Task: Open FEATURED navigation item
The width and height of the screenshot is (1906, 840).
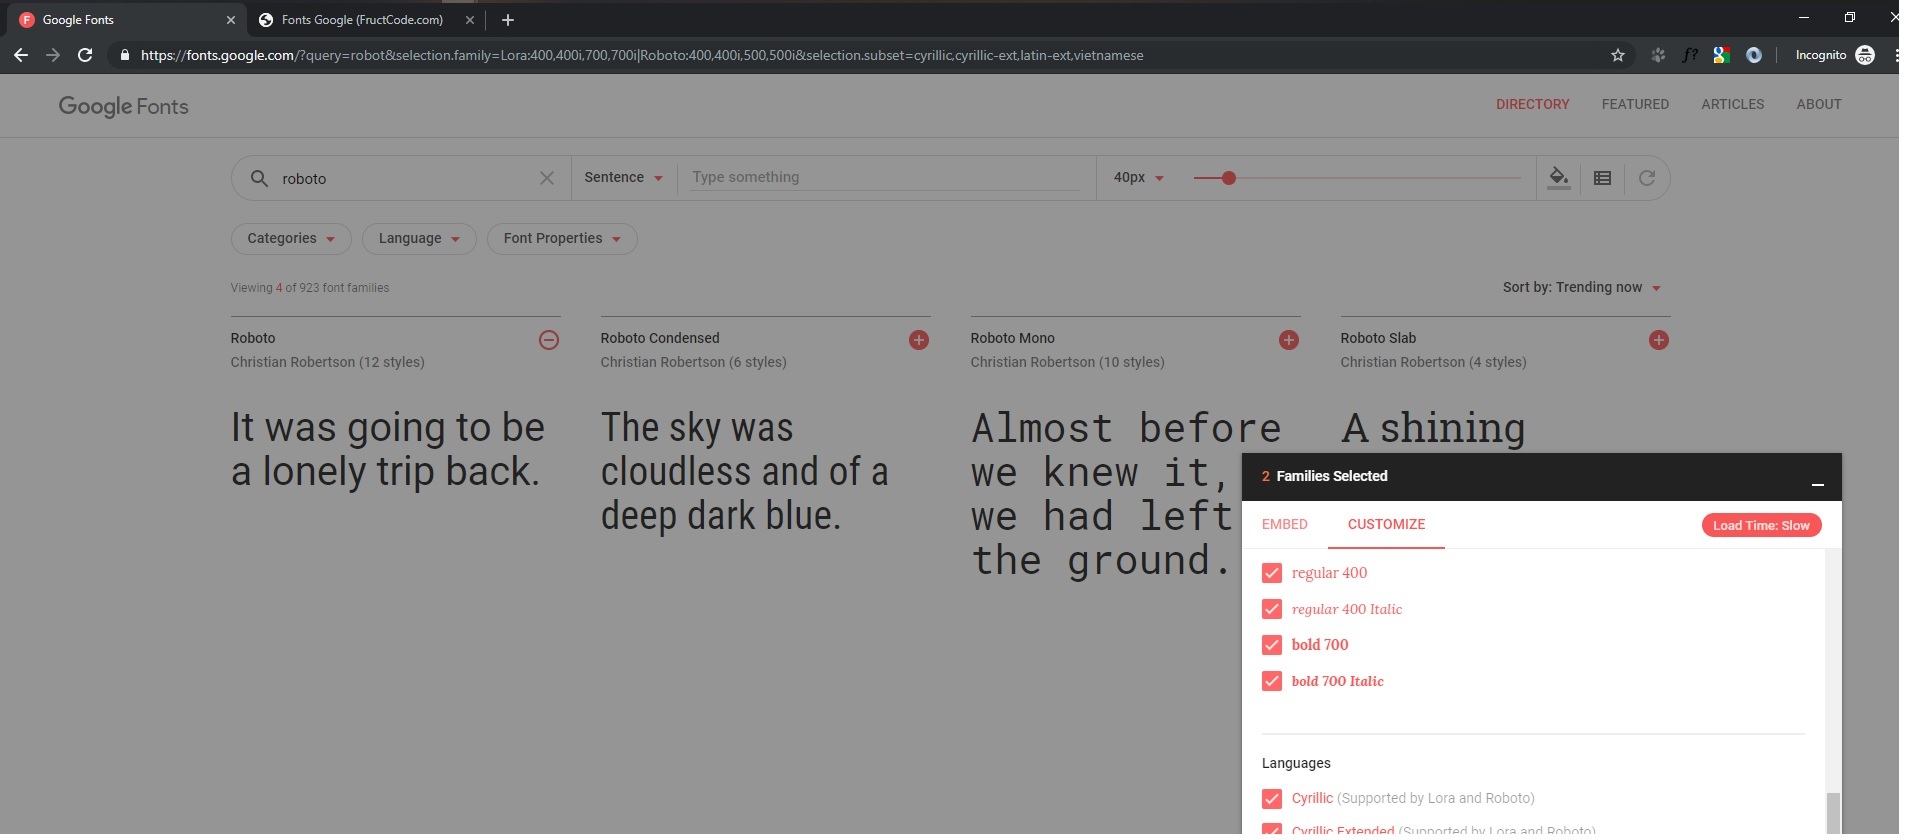Action: coord(1635,104)
